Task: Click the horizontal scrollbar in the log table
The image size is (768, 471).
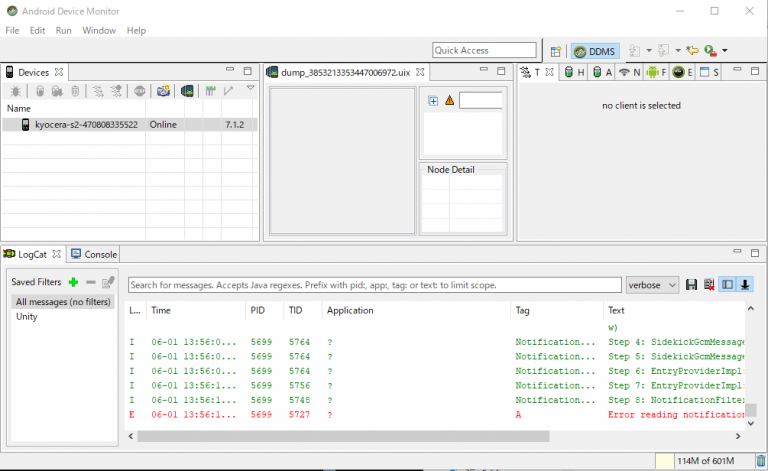Action: pyautogui.click(x=400, y=436)
